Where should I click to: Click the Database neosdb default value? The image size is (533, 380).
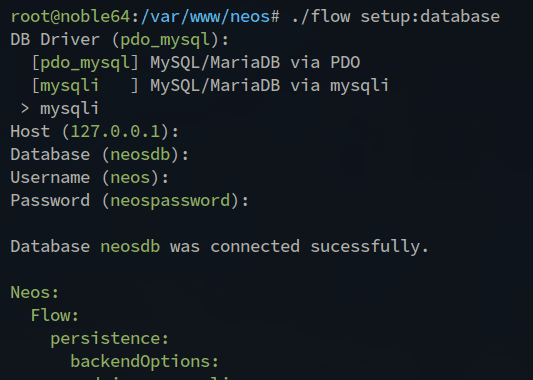click(140, 155)
